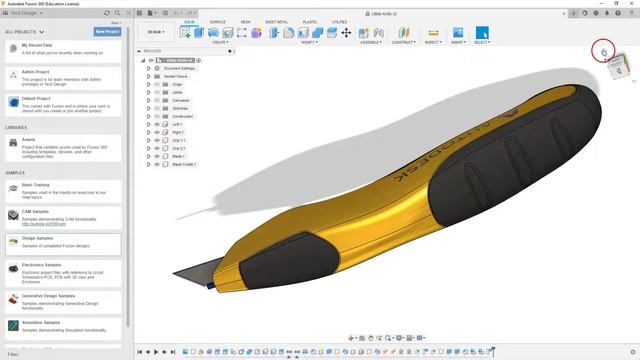Click the Notifications bell icon
This screenshot has height=360, width=640.
pyautogui.click(x=607, y=13)
